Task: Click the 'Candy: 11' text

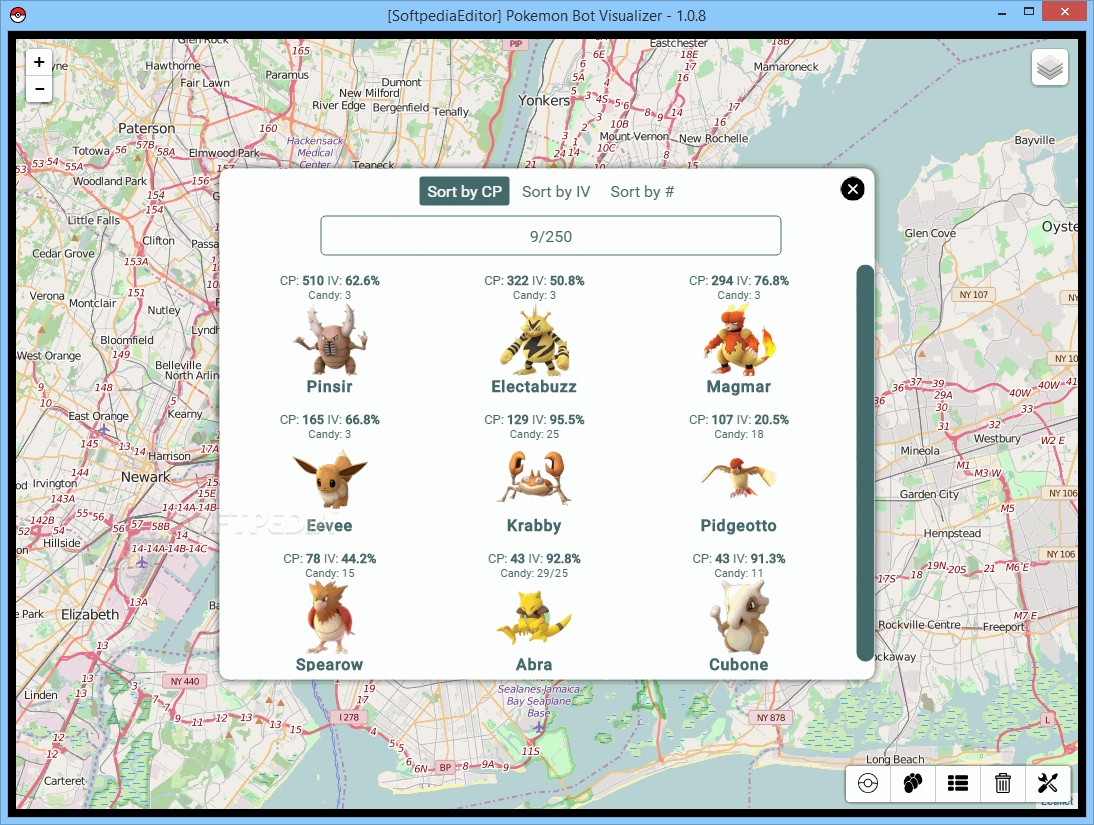Action: 739,573
